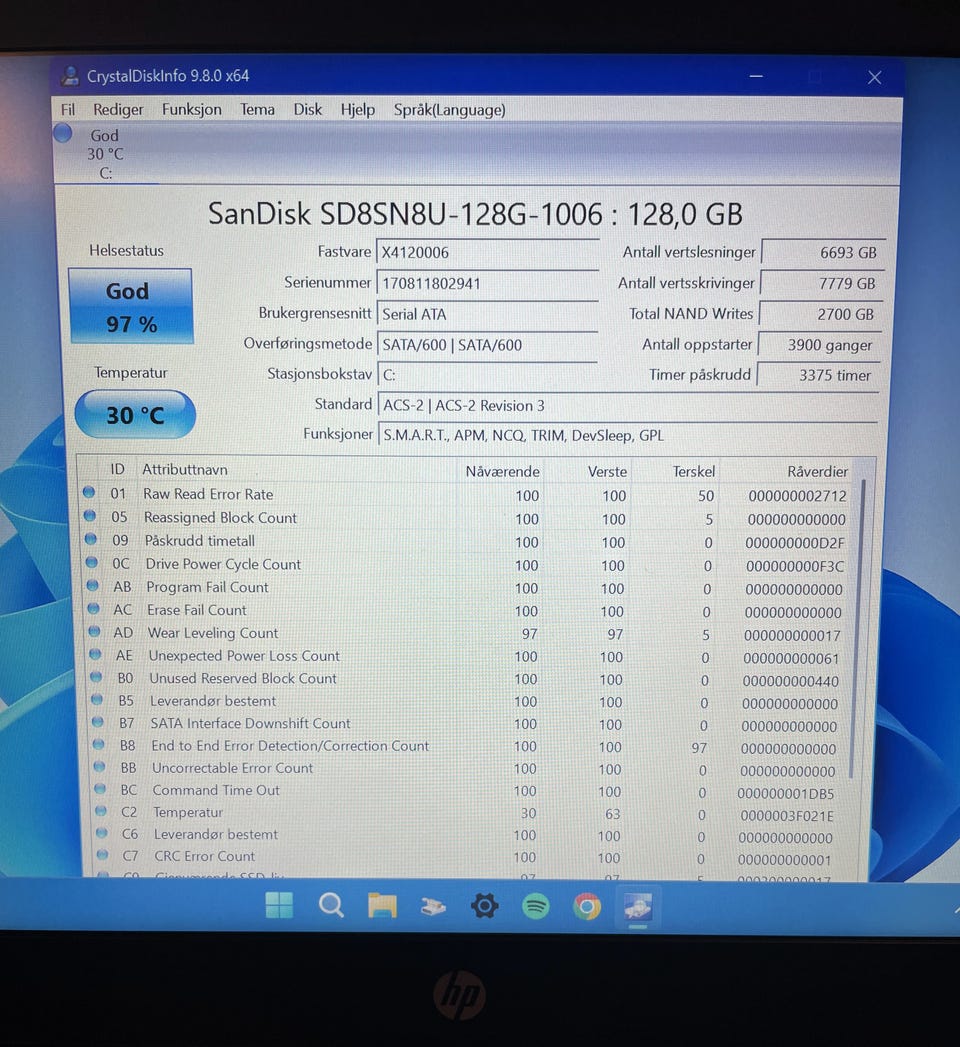Click the Attributtnavn column header
The height and width of the screenshot is (1047, 960).
point(185,470)
